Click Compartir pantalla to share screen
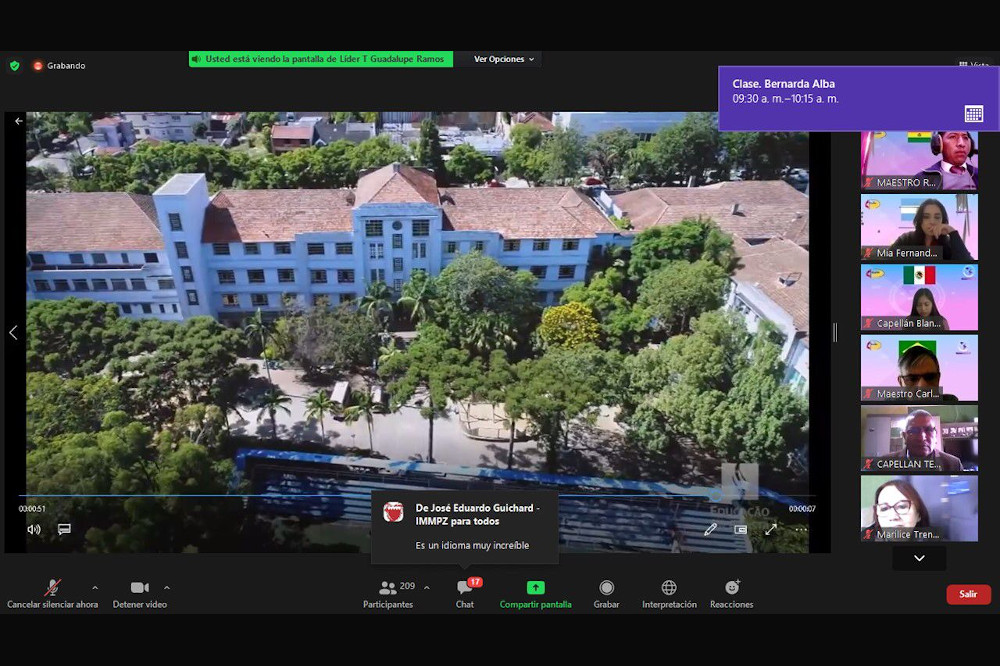Viewport: 1000px width, 666px height. (535, 593)
